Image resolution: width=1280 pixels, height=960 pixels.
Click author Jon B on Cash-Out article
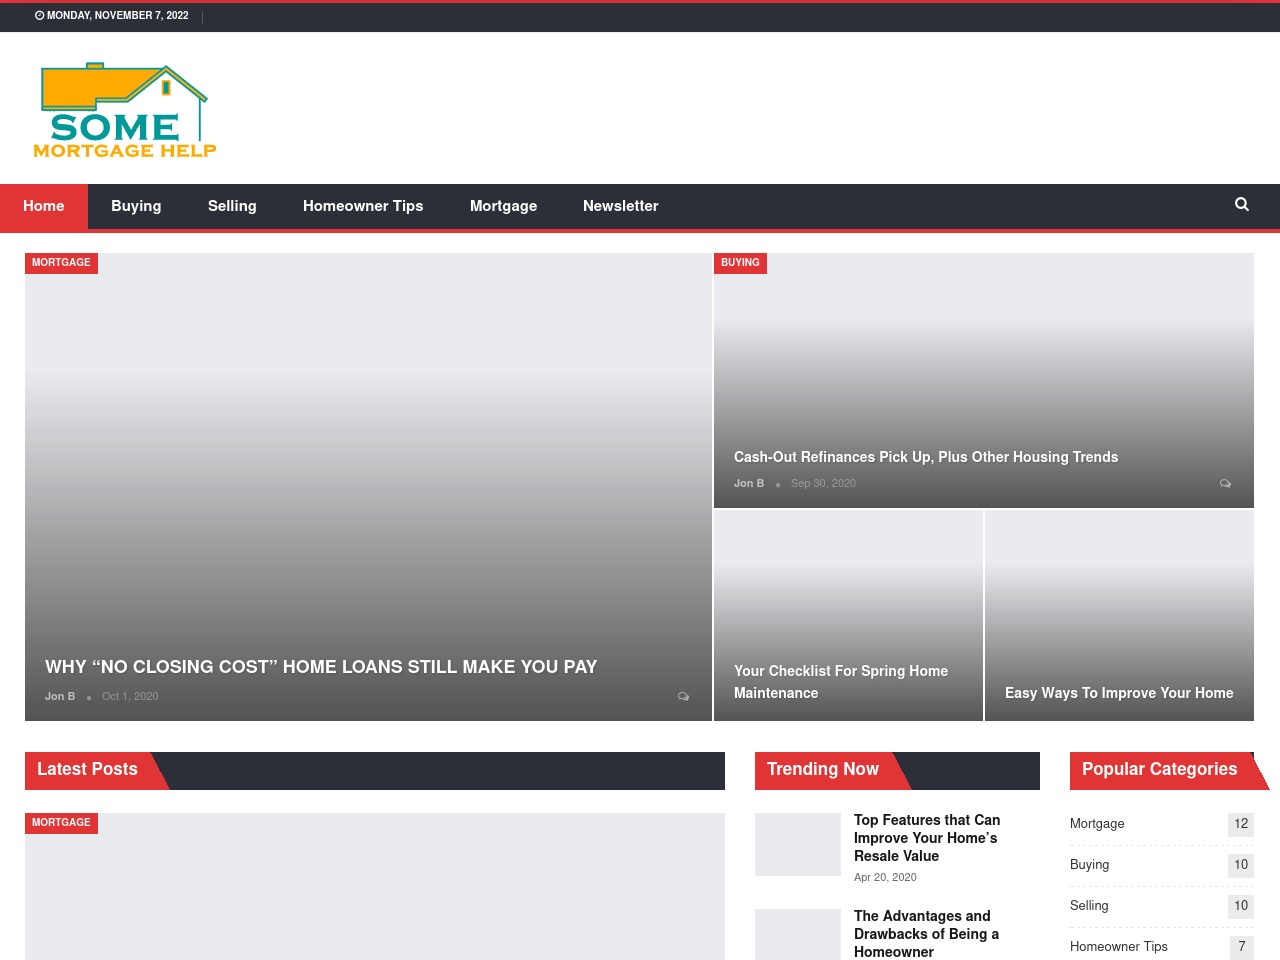(x=749, y=483)
